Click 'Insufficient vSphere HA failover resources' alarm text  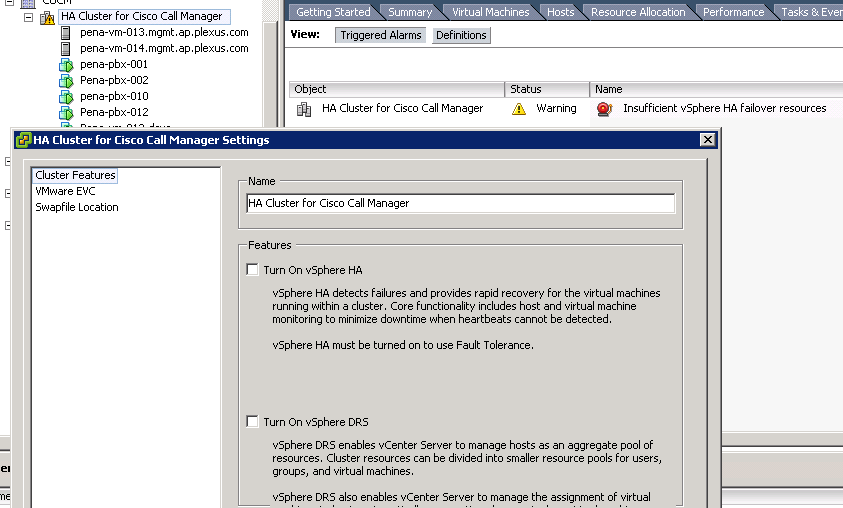pos(724,109)
